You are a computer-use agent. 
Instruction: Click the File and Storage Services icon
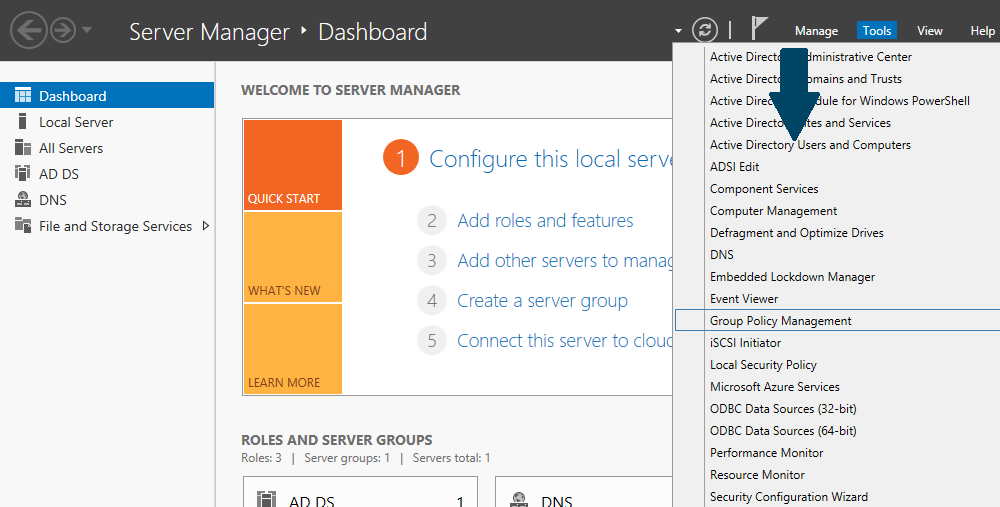[23, 225]
